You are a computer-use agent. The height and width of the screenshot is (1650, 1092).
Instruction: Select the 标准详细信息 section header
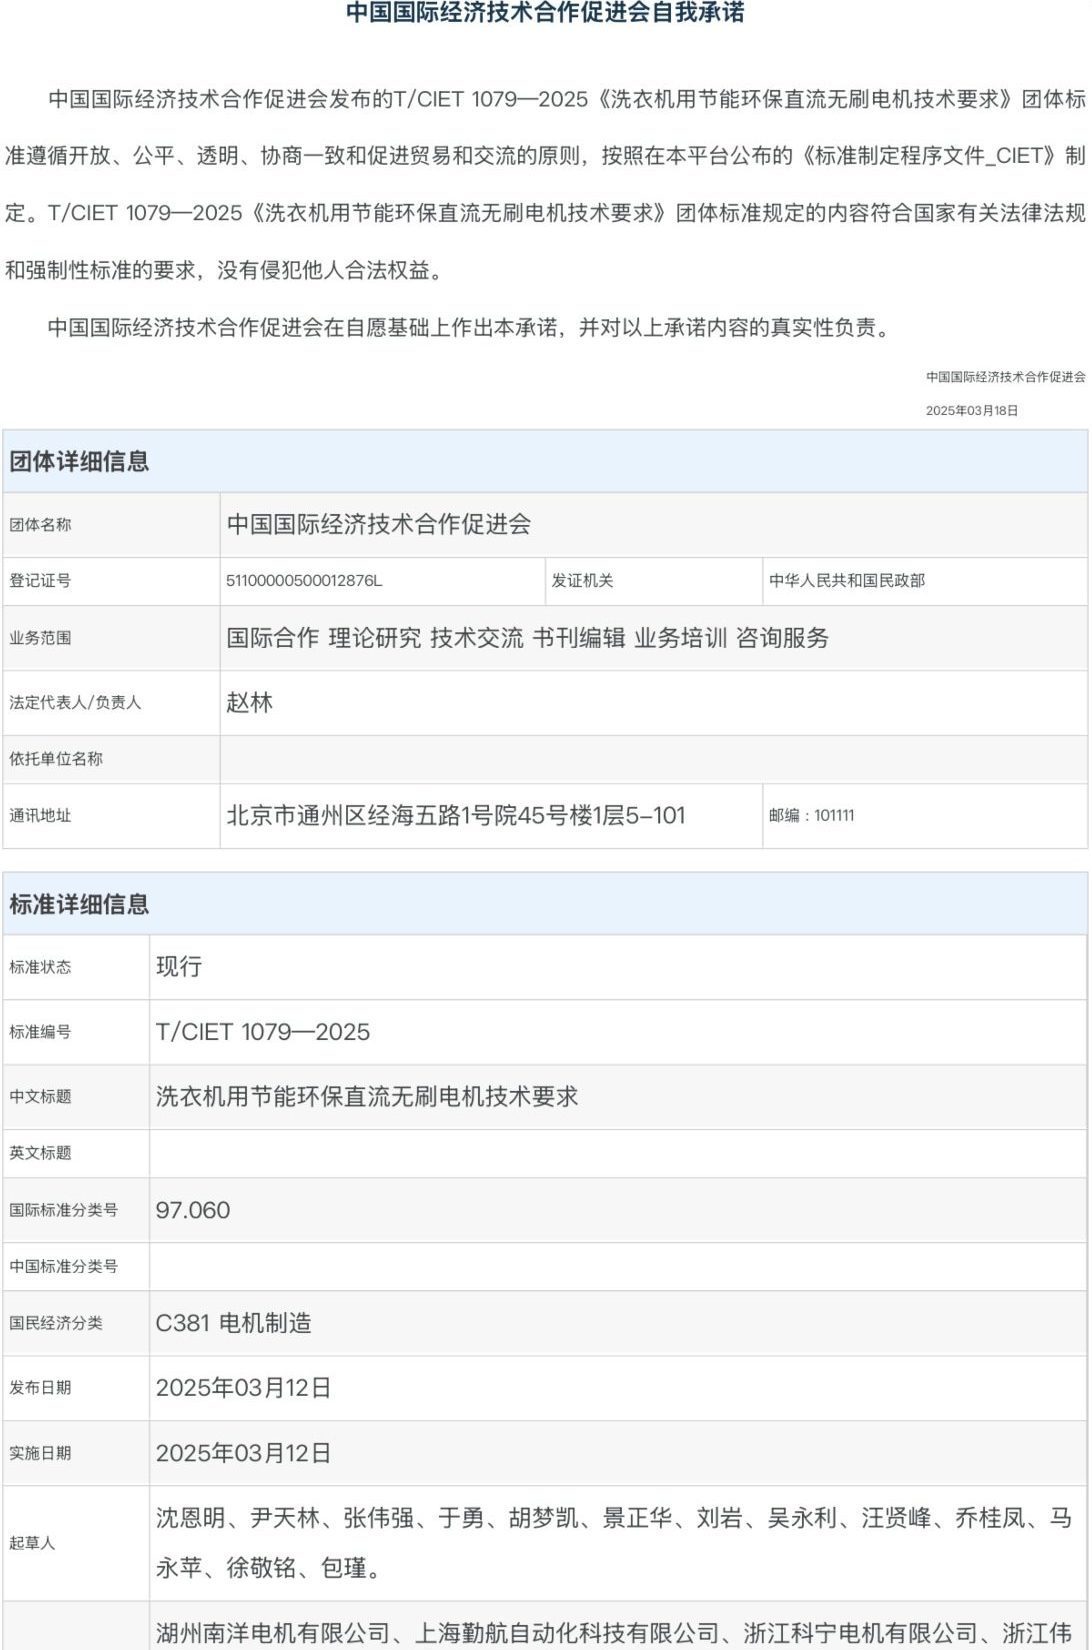(79, 905)
